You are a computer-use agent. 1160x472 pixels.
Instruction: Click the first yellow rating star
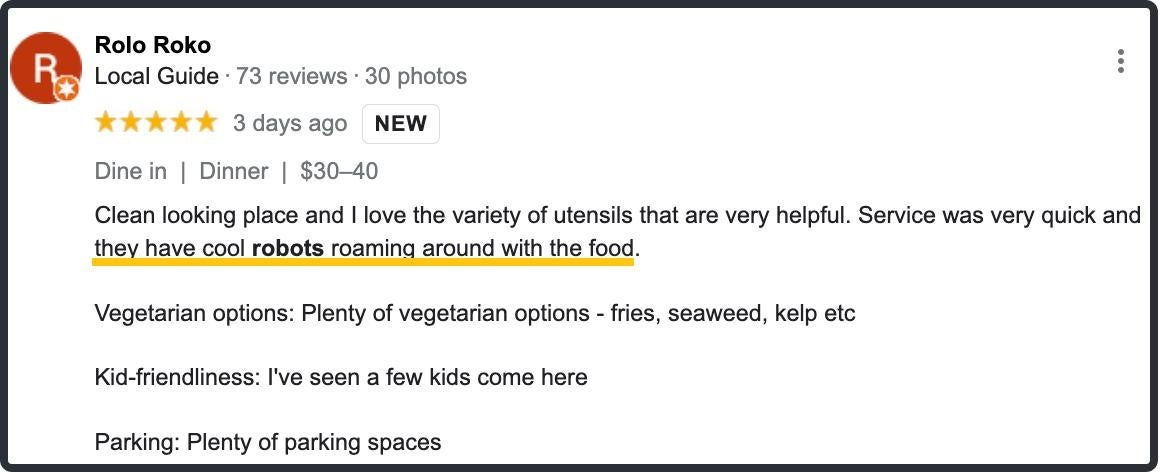(105, 123)
